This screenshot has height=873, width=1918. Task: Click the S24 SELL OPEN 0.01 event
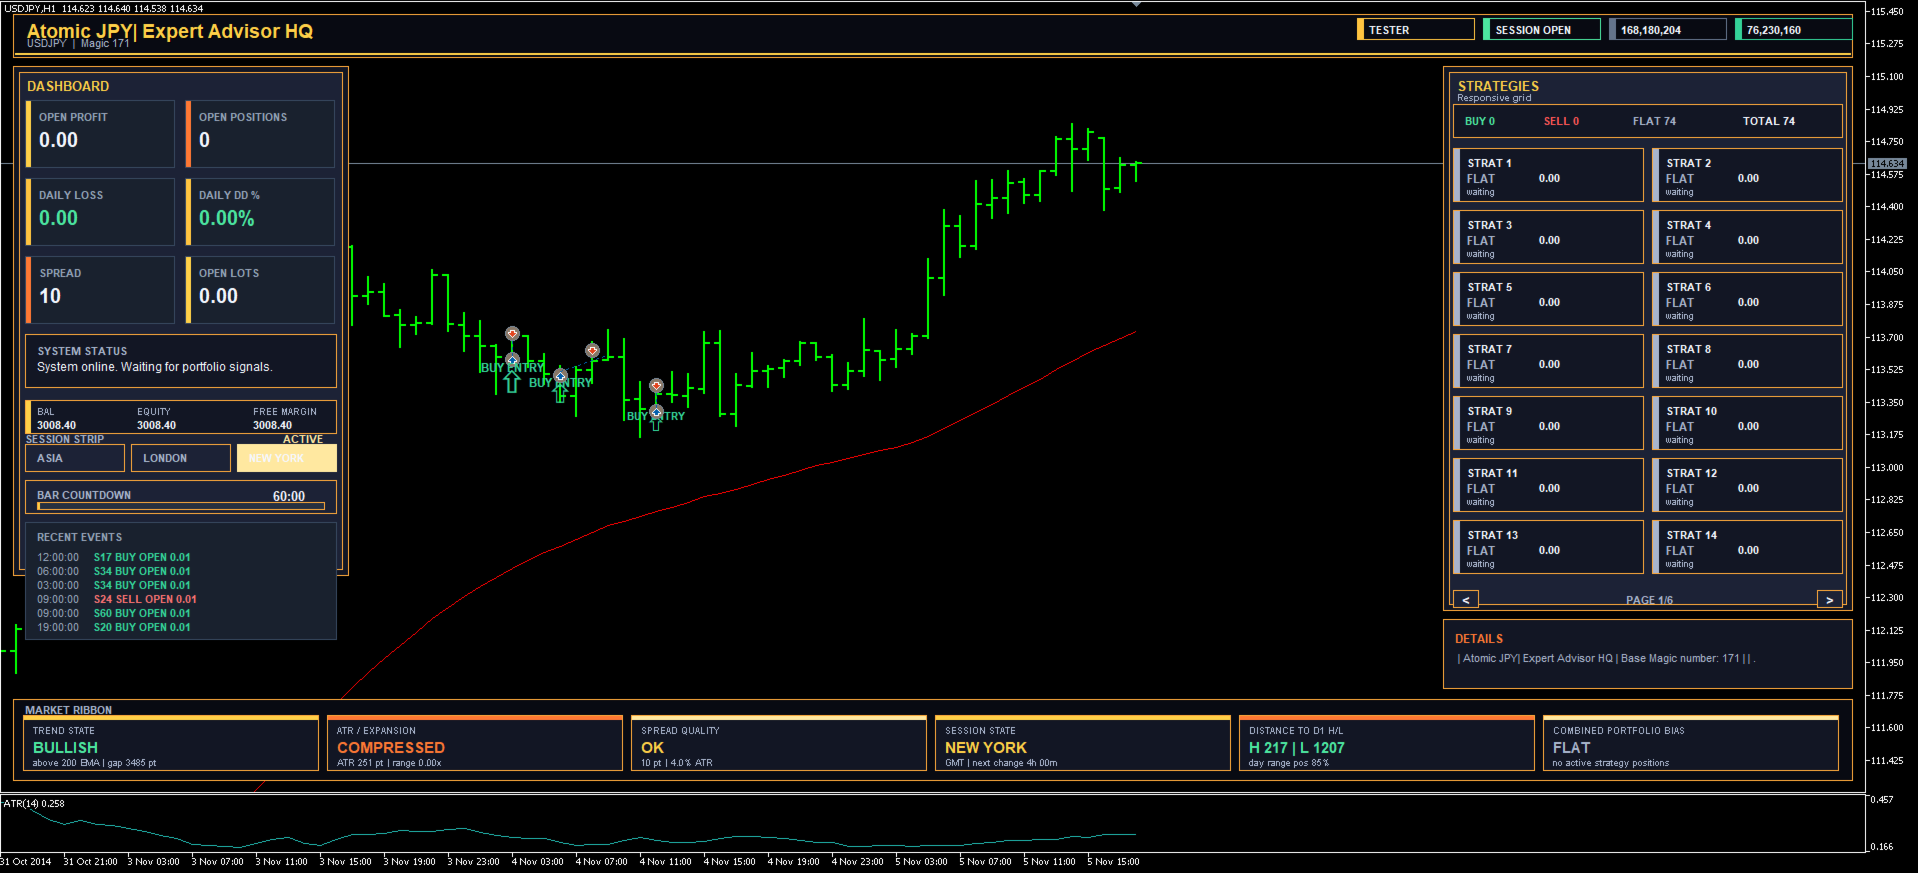pyautogui.click(x=145, y=599)
